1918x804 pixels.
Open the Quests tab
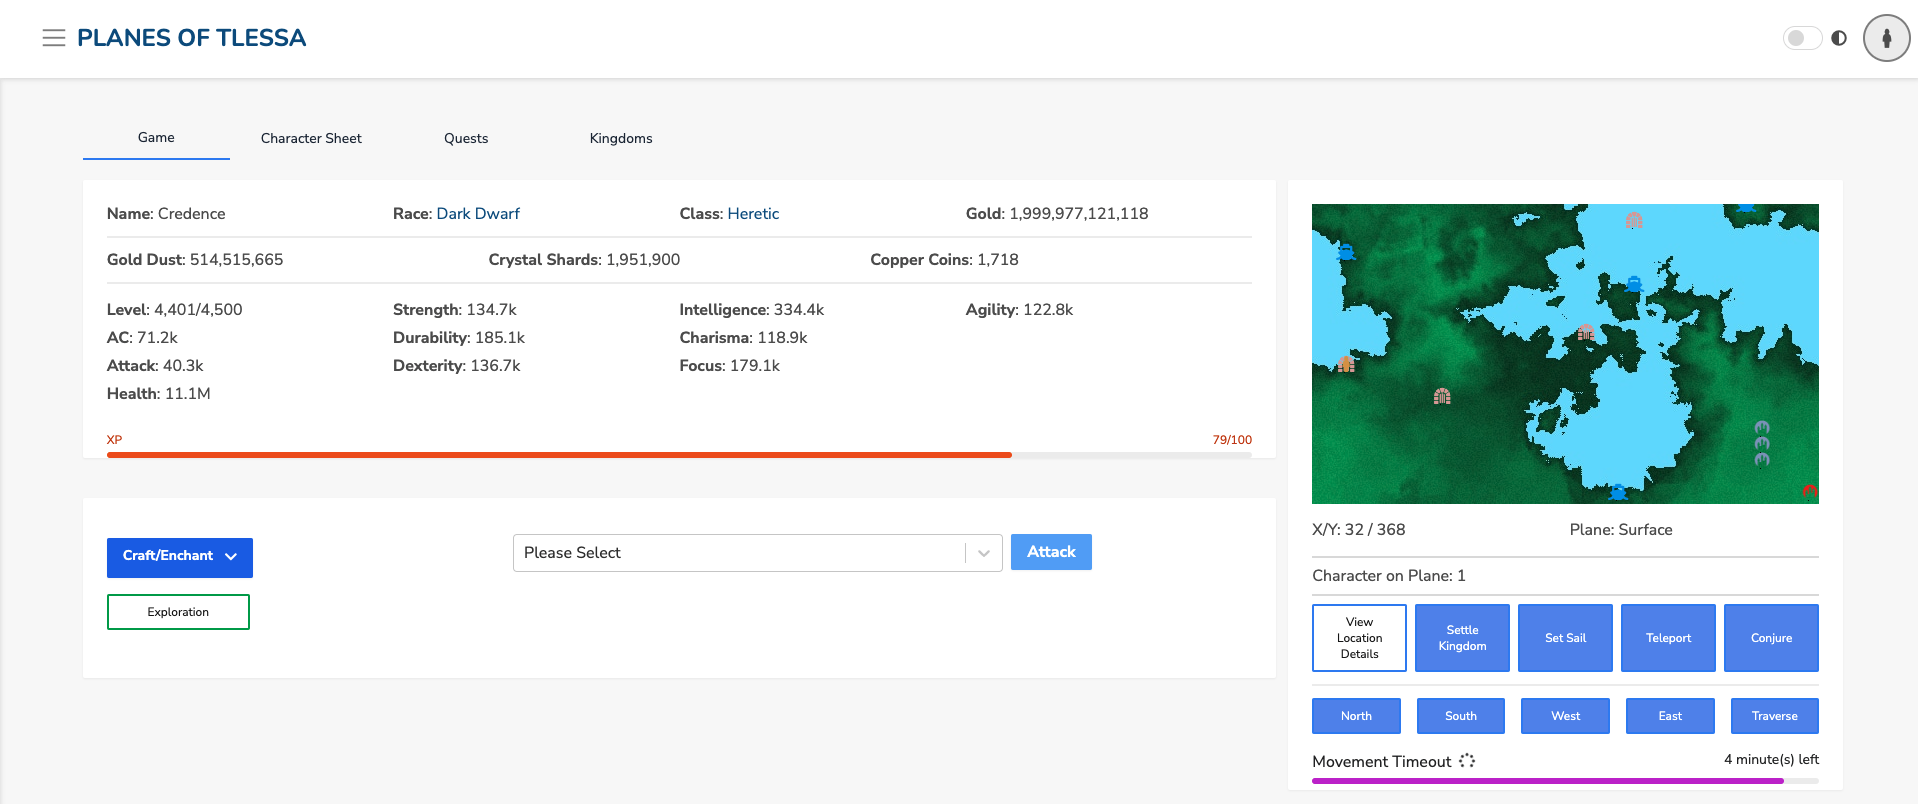point(466,138)
